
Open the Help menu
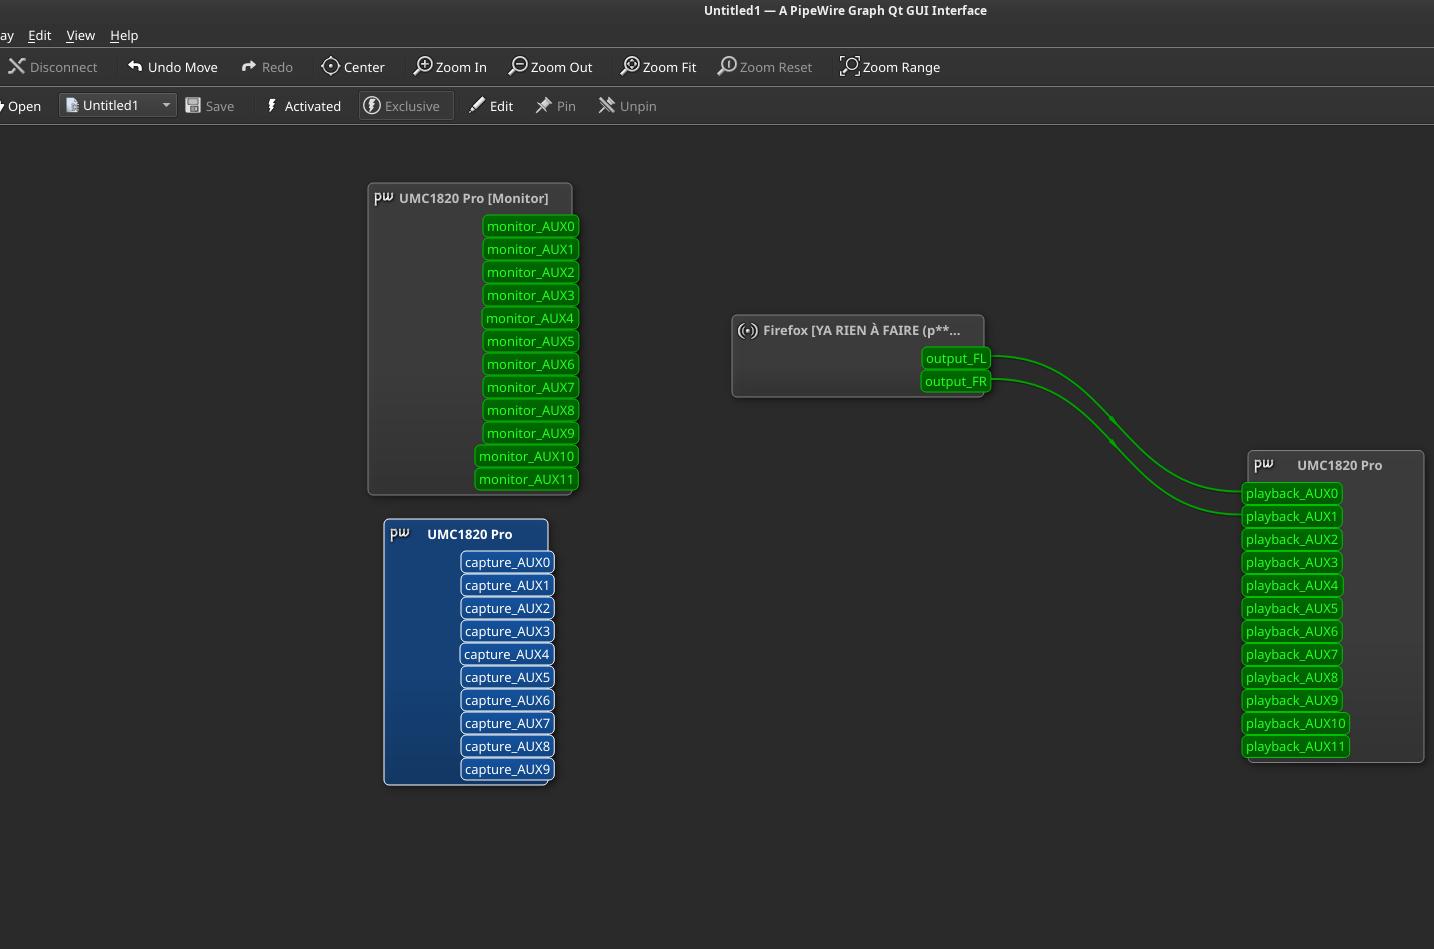pyautogui.click(x=124, y=35)
